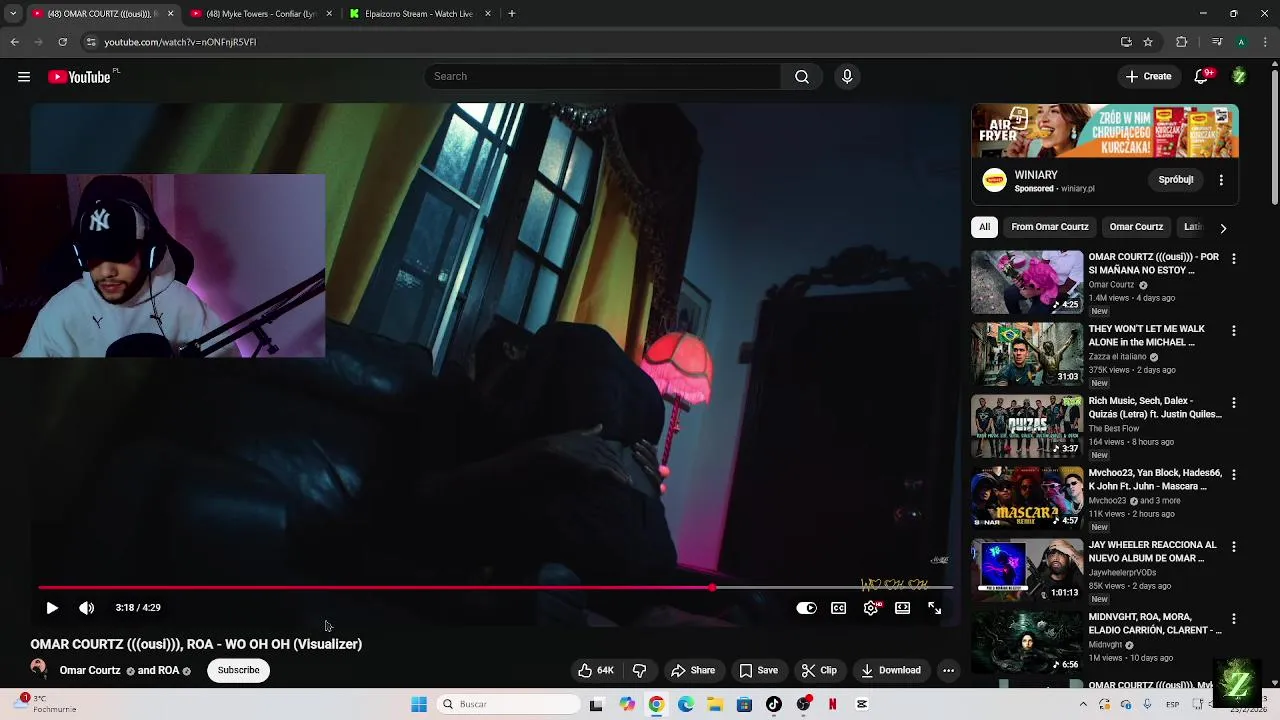The image size is (1280, 720).
Task: Switch to Elpaizorro Stream tab
Action: pyautogui.click(x=418, y=14)
